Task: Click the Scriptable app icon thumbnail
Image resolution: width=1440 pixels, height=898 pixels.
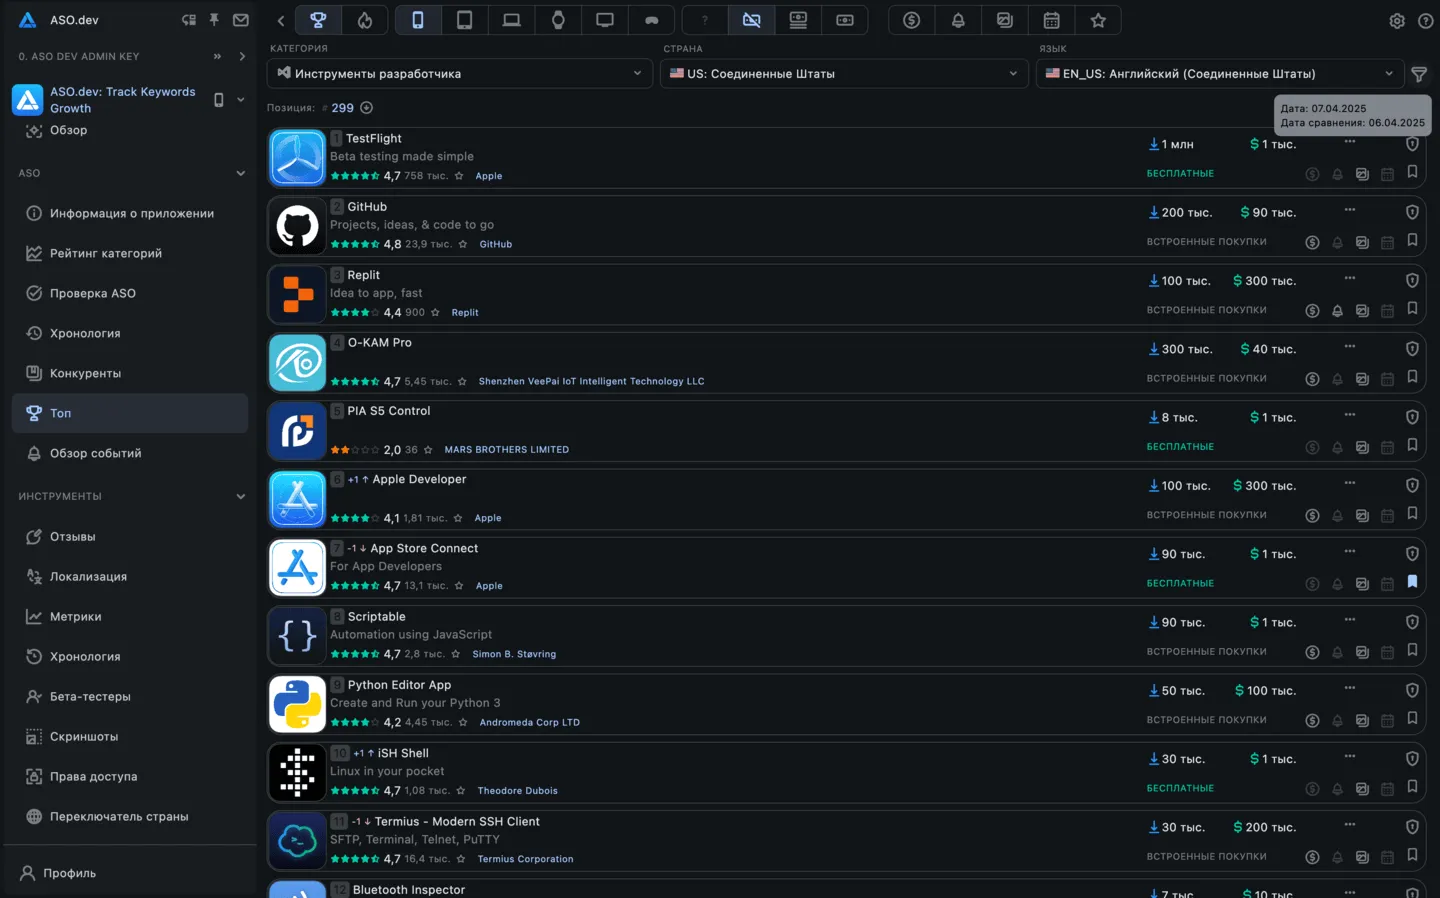Action: pyautogui.click(x=297, y=636)
